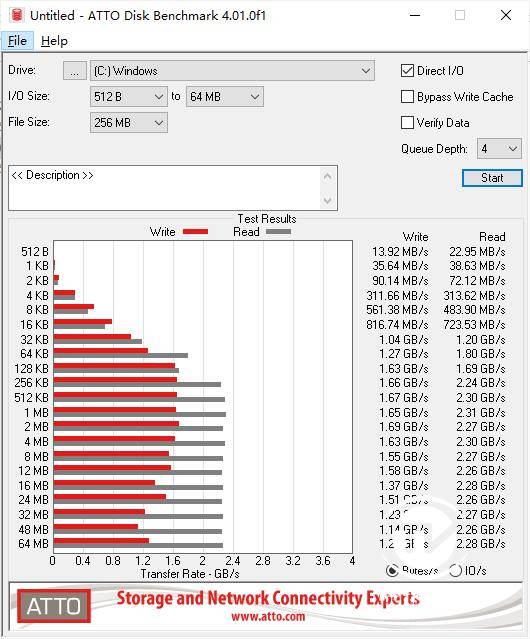This screenshot has height=639, width=530.
Task: Minimize the ATTO Disk Benchmark window
Action: pyautogui.click(x=415, y=15)
